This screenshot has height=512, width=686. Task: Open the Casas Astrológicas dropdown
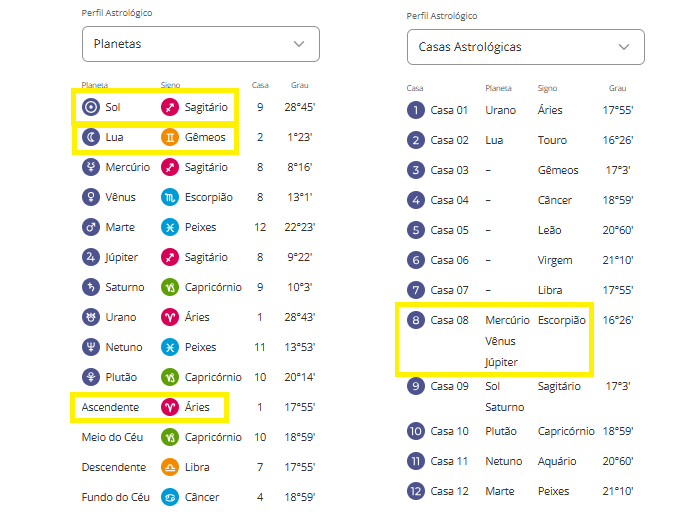coord(525,47)
